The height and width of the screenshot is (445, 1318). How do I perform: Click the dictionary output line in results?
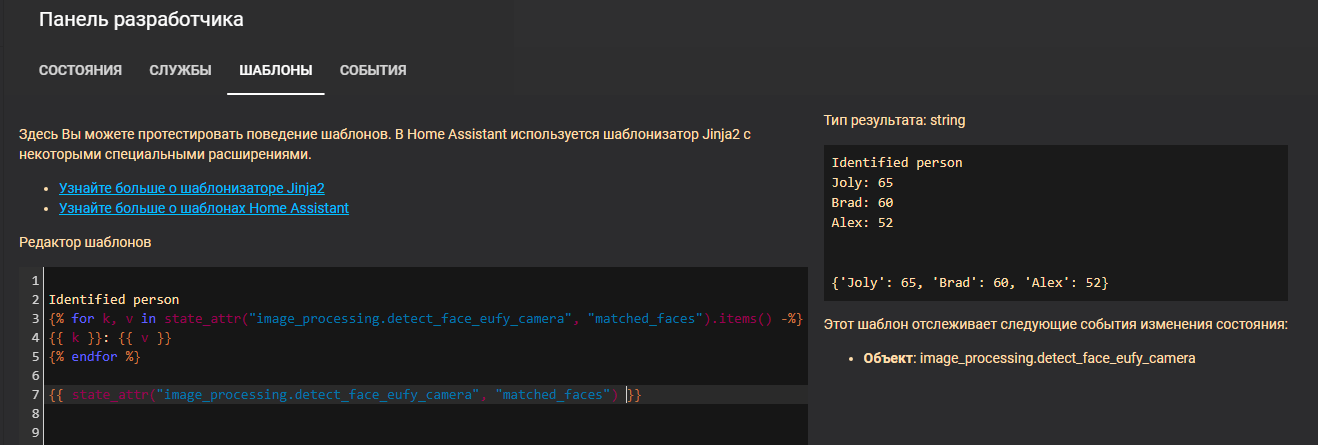(969, 283)
